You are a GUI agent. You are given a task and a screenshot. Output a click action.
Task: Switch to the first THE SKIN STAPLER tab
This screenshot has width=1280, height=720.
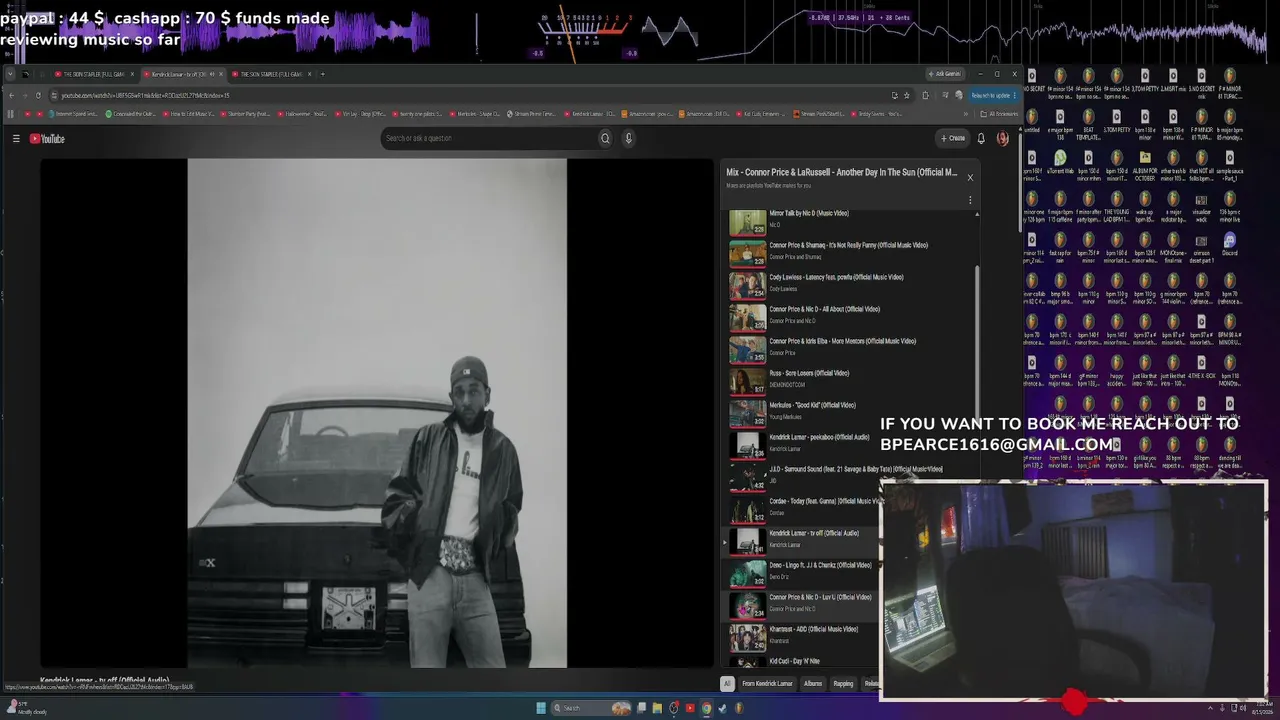pyautogui.click(x=95, y=74)
